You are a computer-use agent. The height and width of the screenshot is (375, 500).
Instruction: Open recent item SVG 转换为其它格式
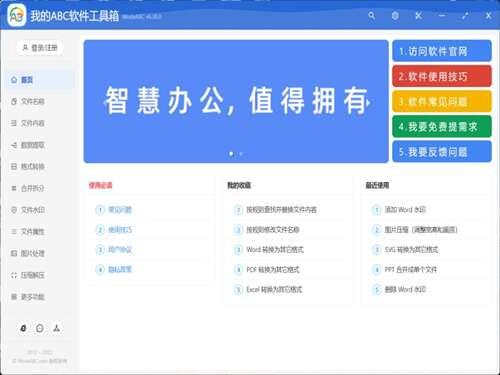click(x=411, y=249)
